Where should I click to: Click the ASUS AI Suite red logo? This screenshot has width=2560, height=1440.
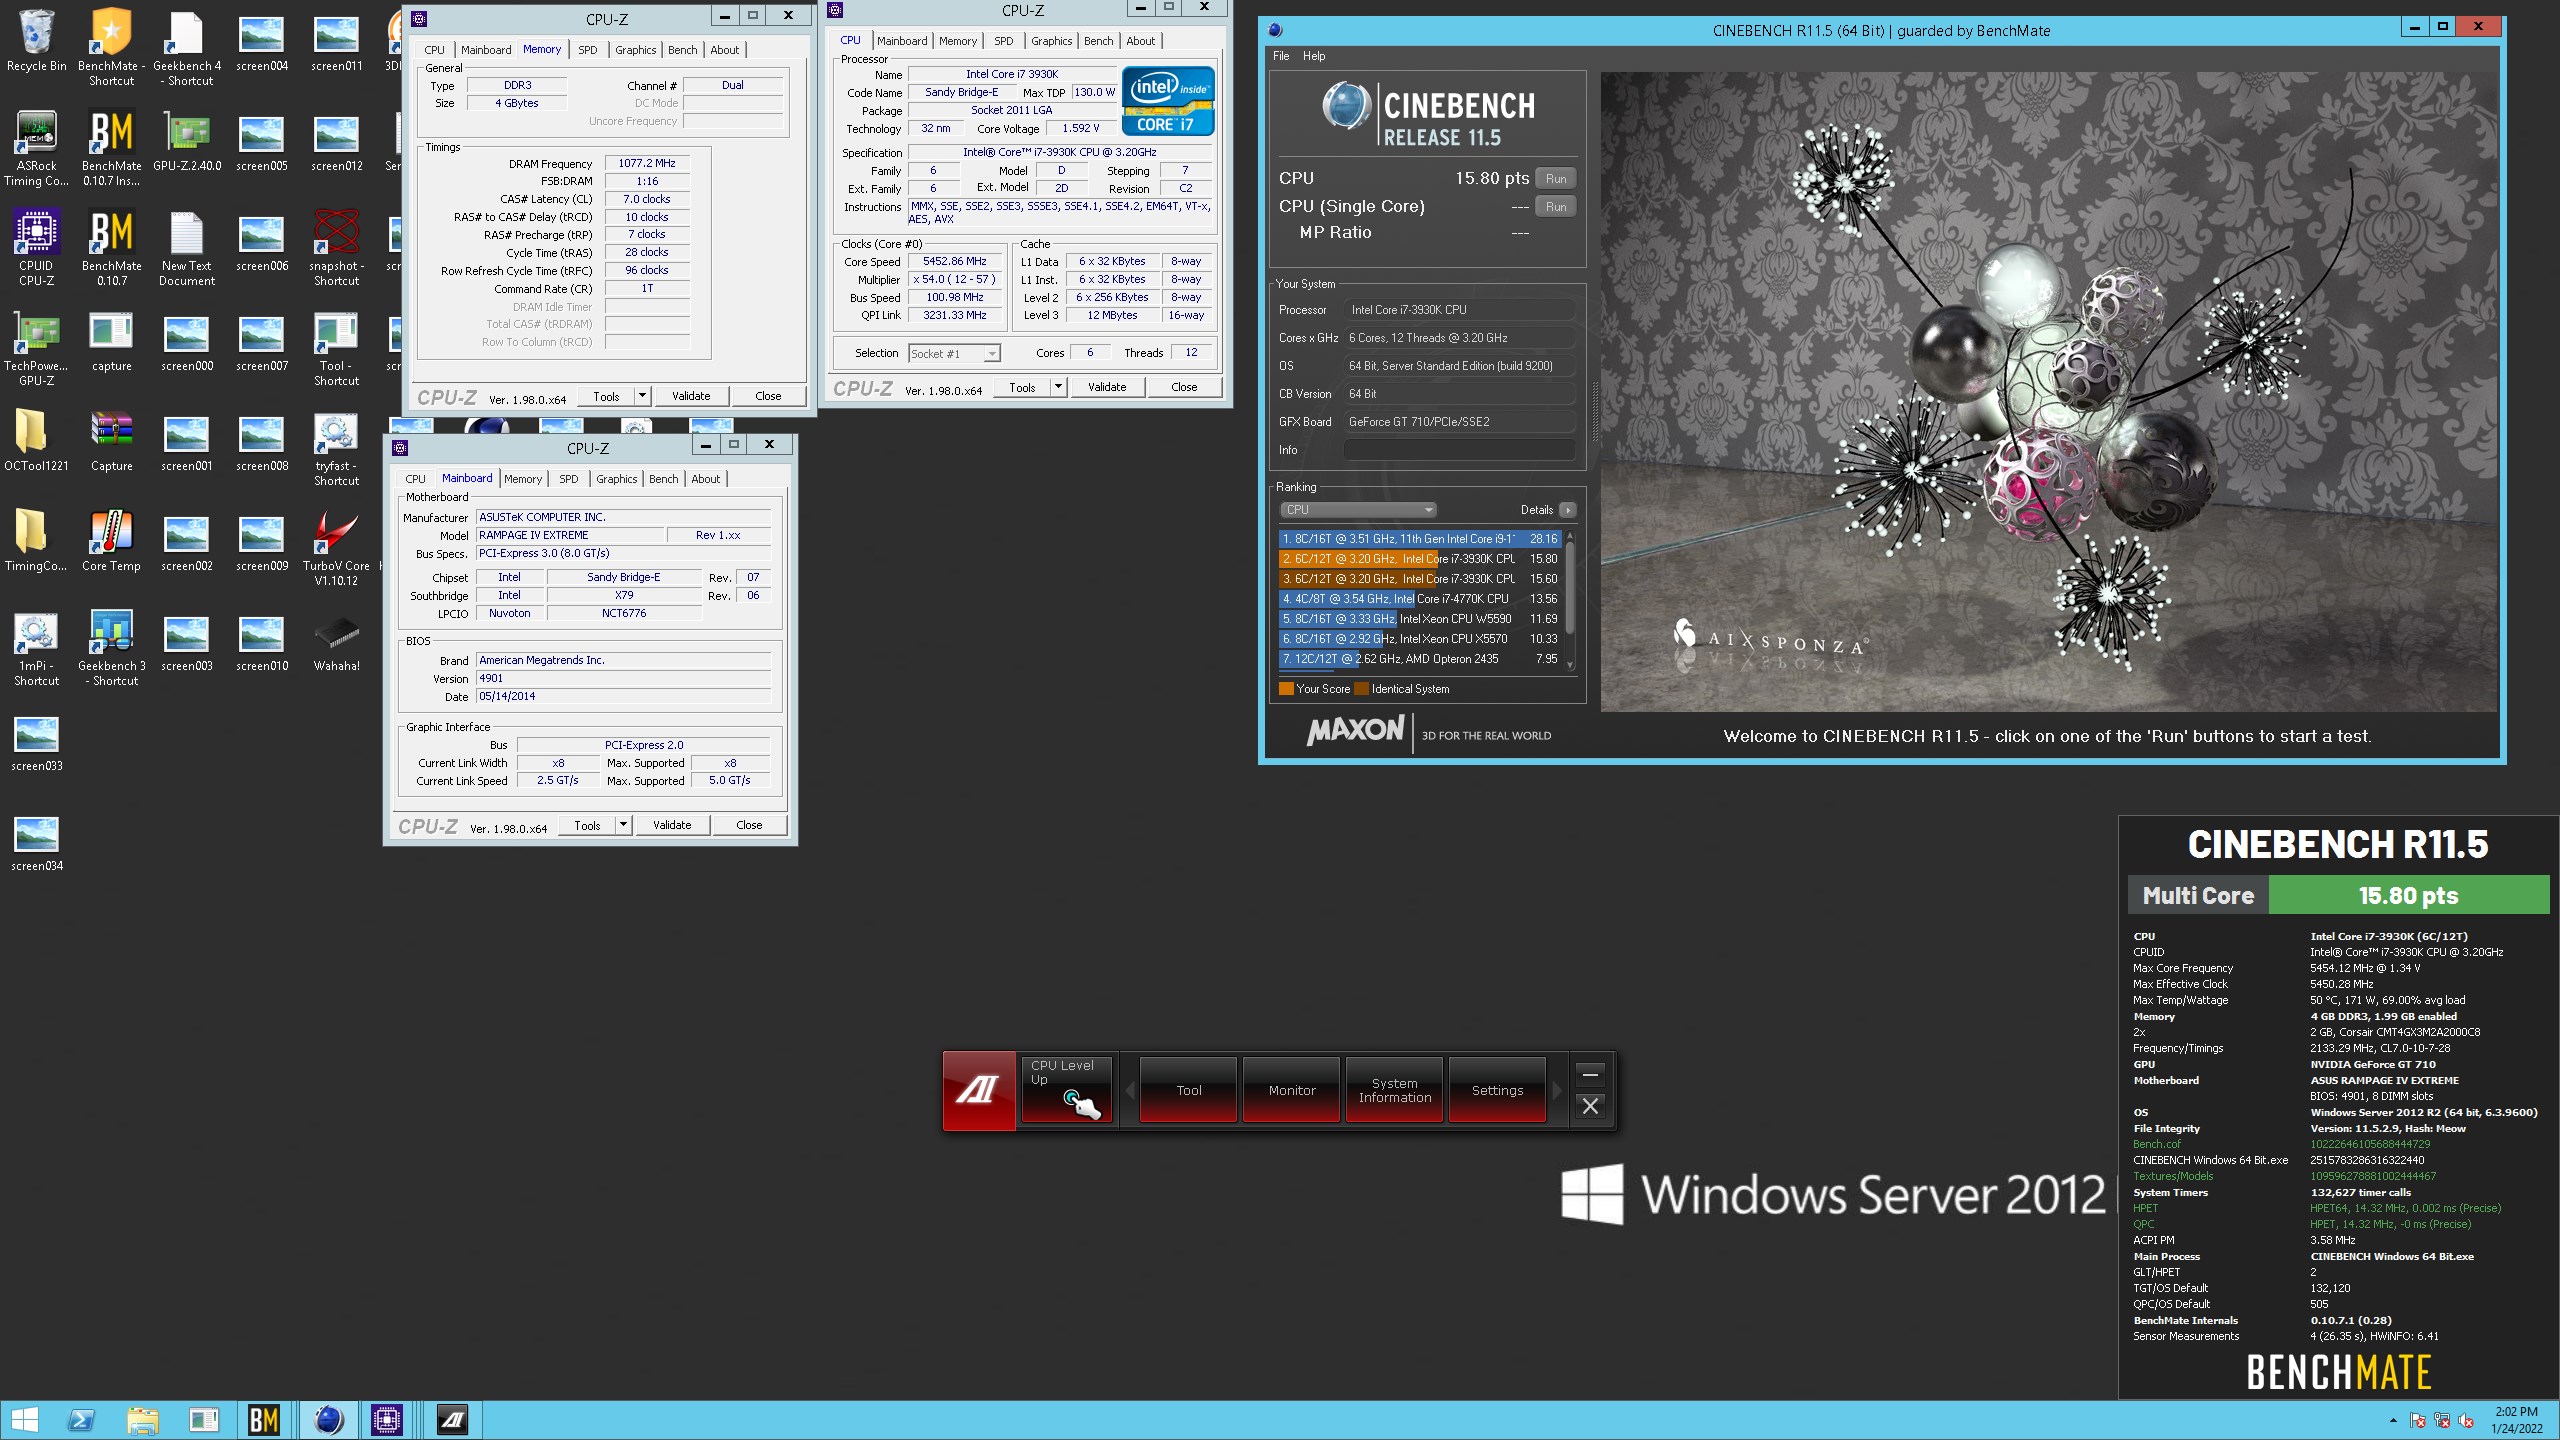(979, 1091)
